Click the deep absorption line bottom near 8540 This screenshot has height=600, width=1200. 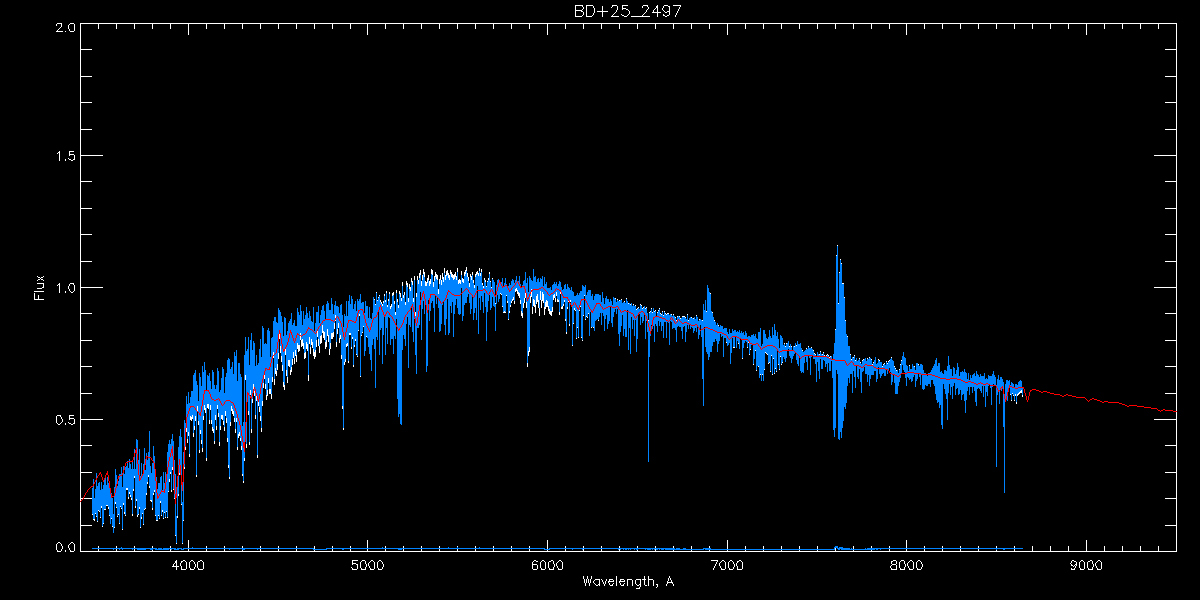point(1004,491)
